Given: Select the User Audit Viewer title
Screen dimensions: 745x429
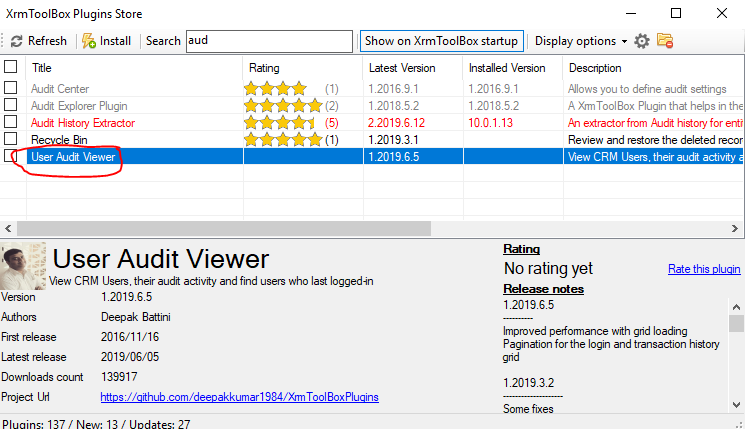Looking at the screenshot, I should click(73, 157).
